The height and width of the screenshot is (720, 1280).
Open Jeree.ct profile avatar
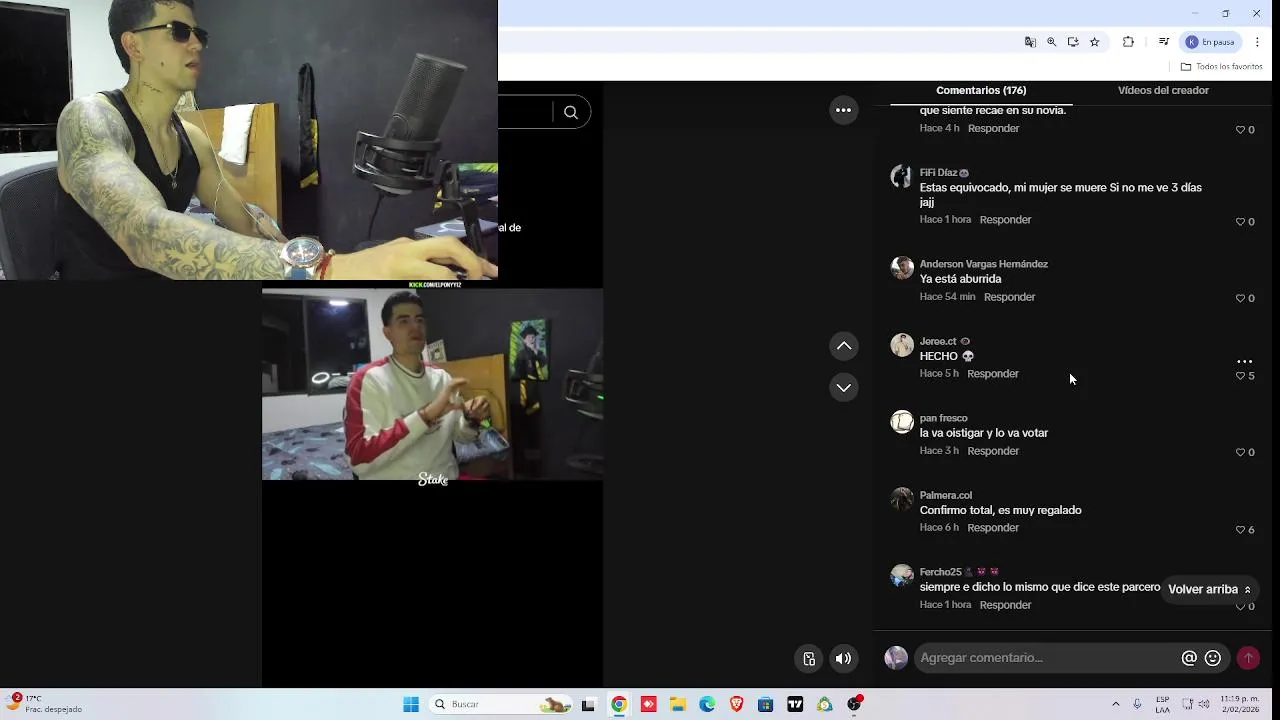point(902,345)
